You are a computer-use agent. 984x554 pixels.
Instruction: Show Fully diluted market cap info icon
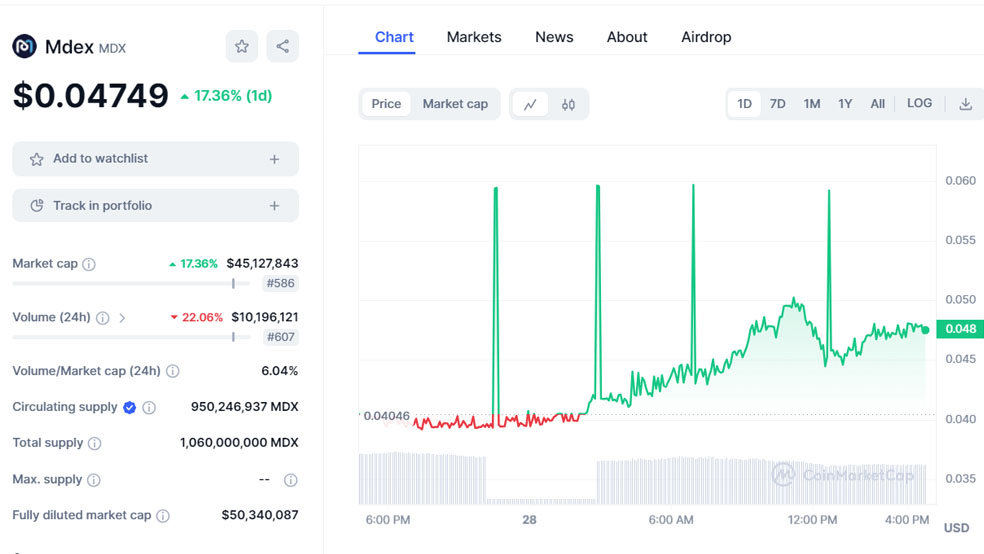(x=163, y=516)
